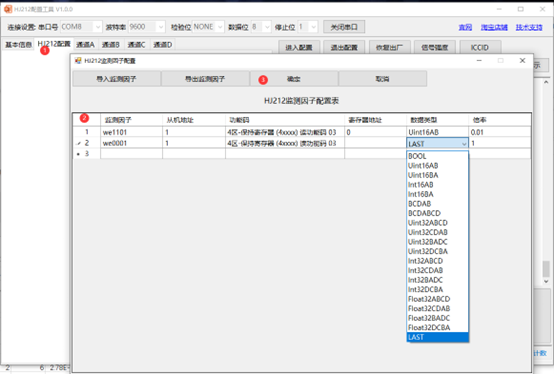
Task: Select BCDAB from data type list
Action: pos(437,204)
